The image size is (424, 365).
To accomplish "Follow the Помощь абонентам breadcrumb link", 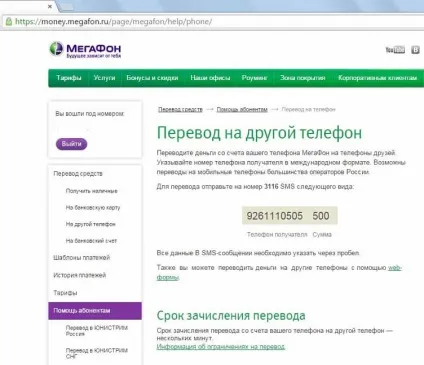I will 242,109.
